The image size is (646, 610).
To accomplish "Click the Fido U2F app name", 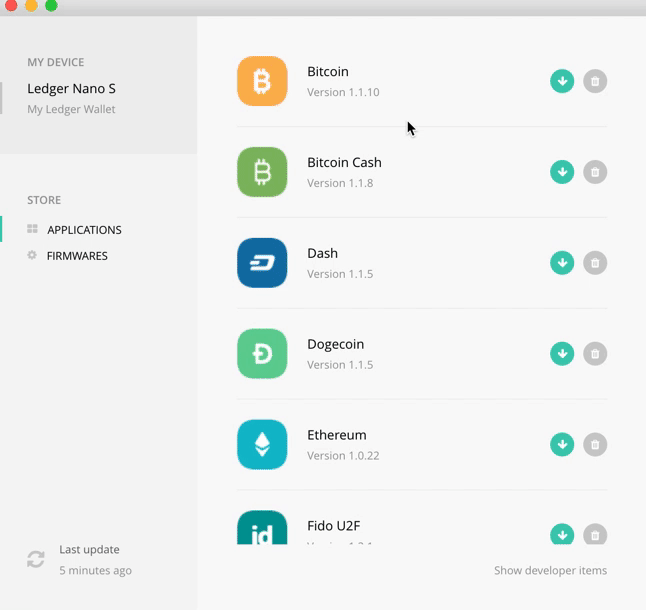I will tap(334, 526).
